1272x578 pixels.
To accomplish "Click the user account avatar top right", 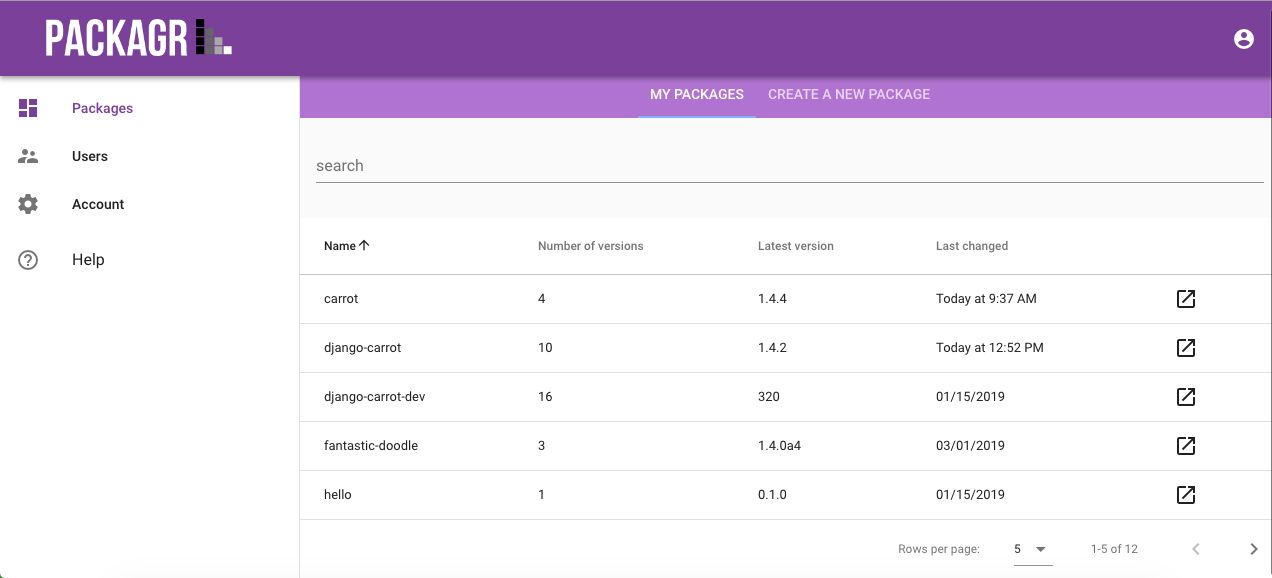I will click(x=1244, y=38).
